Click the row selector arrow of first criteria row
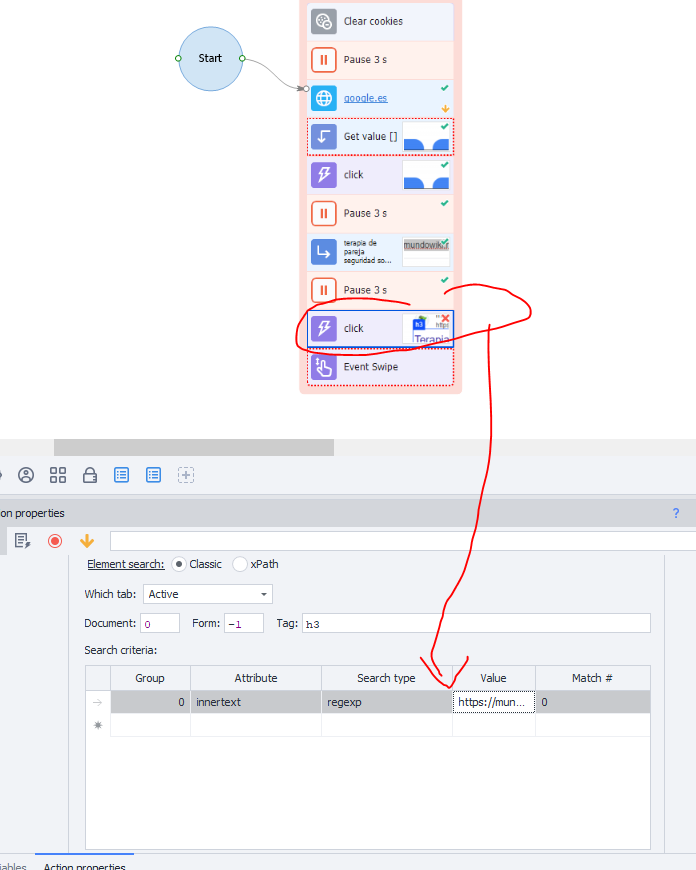 [x=98, y=702]
